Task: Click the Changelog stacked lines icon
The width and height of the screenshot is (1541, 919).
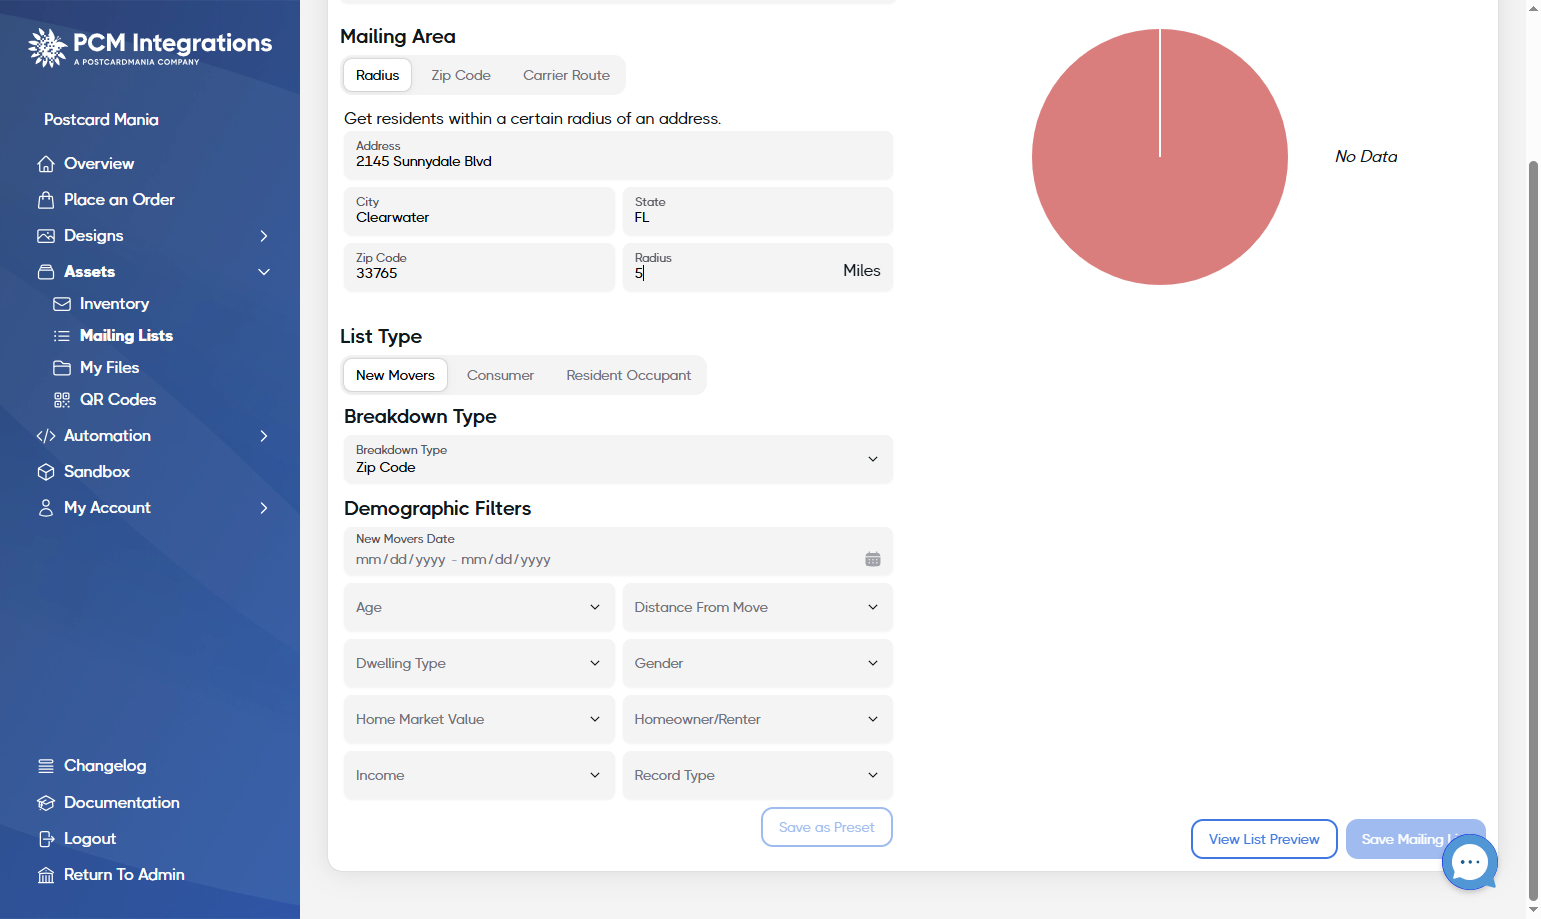Action: point(46,766)
